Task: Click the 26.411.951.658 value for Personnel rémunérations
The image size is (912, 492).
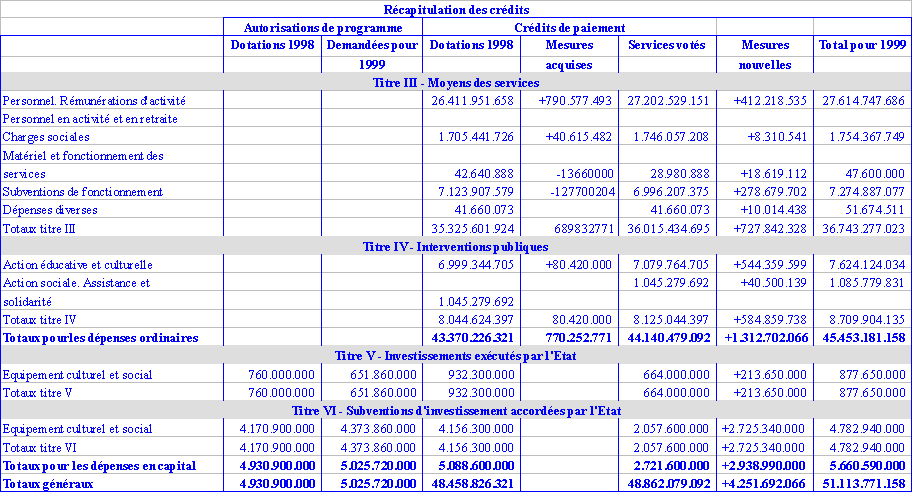Action: point(472,101)
